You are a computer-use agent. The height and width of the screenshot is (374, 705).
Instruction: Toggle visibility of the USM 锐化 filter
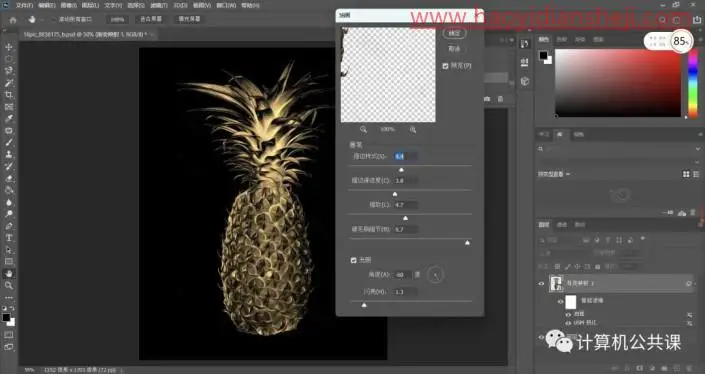point(568,323)
